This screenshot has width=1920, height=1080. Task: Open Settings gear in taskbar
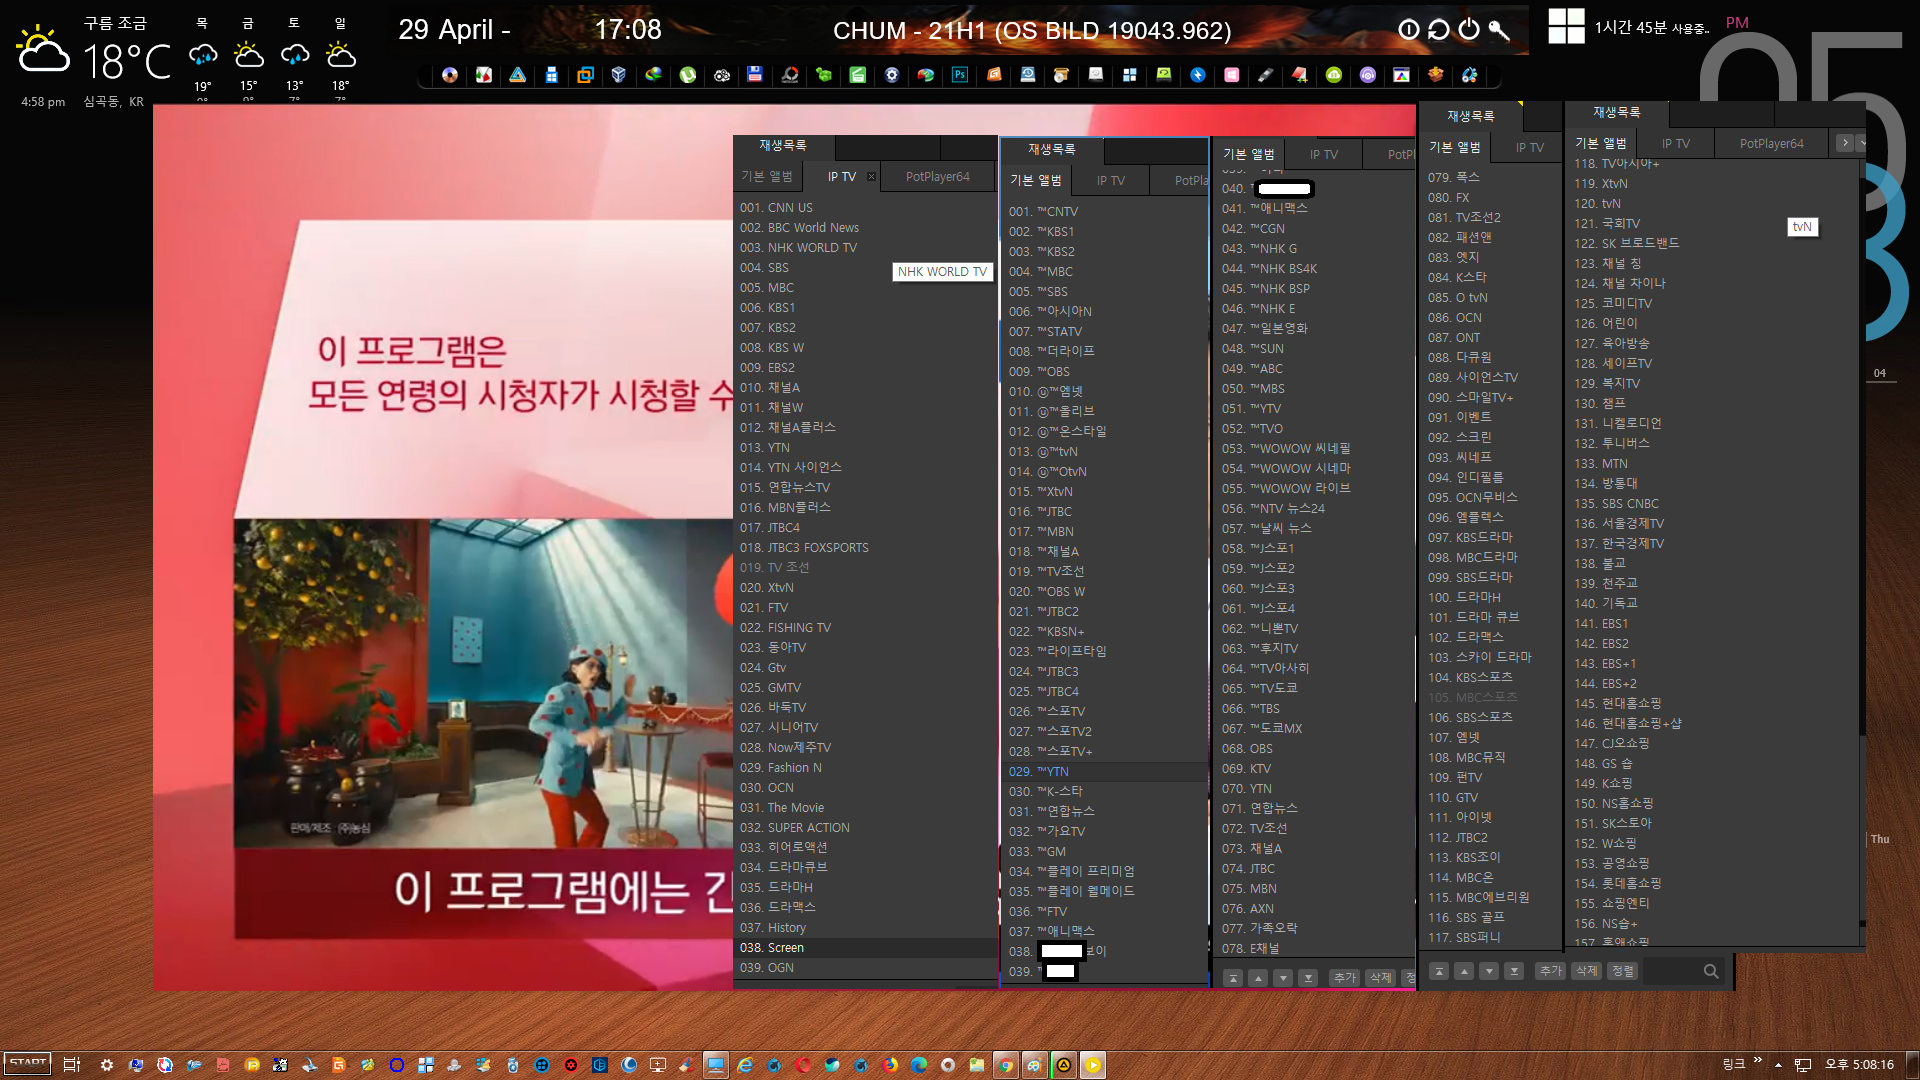coord(107,1066)
